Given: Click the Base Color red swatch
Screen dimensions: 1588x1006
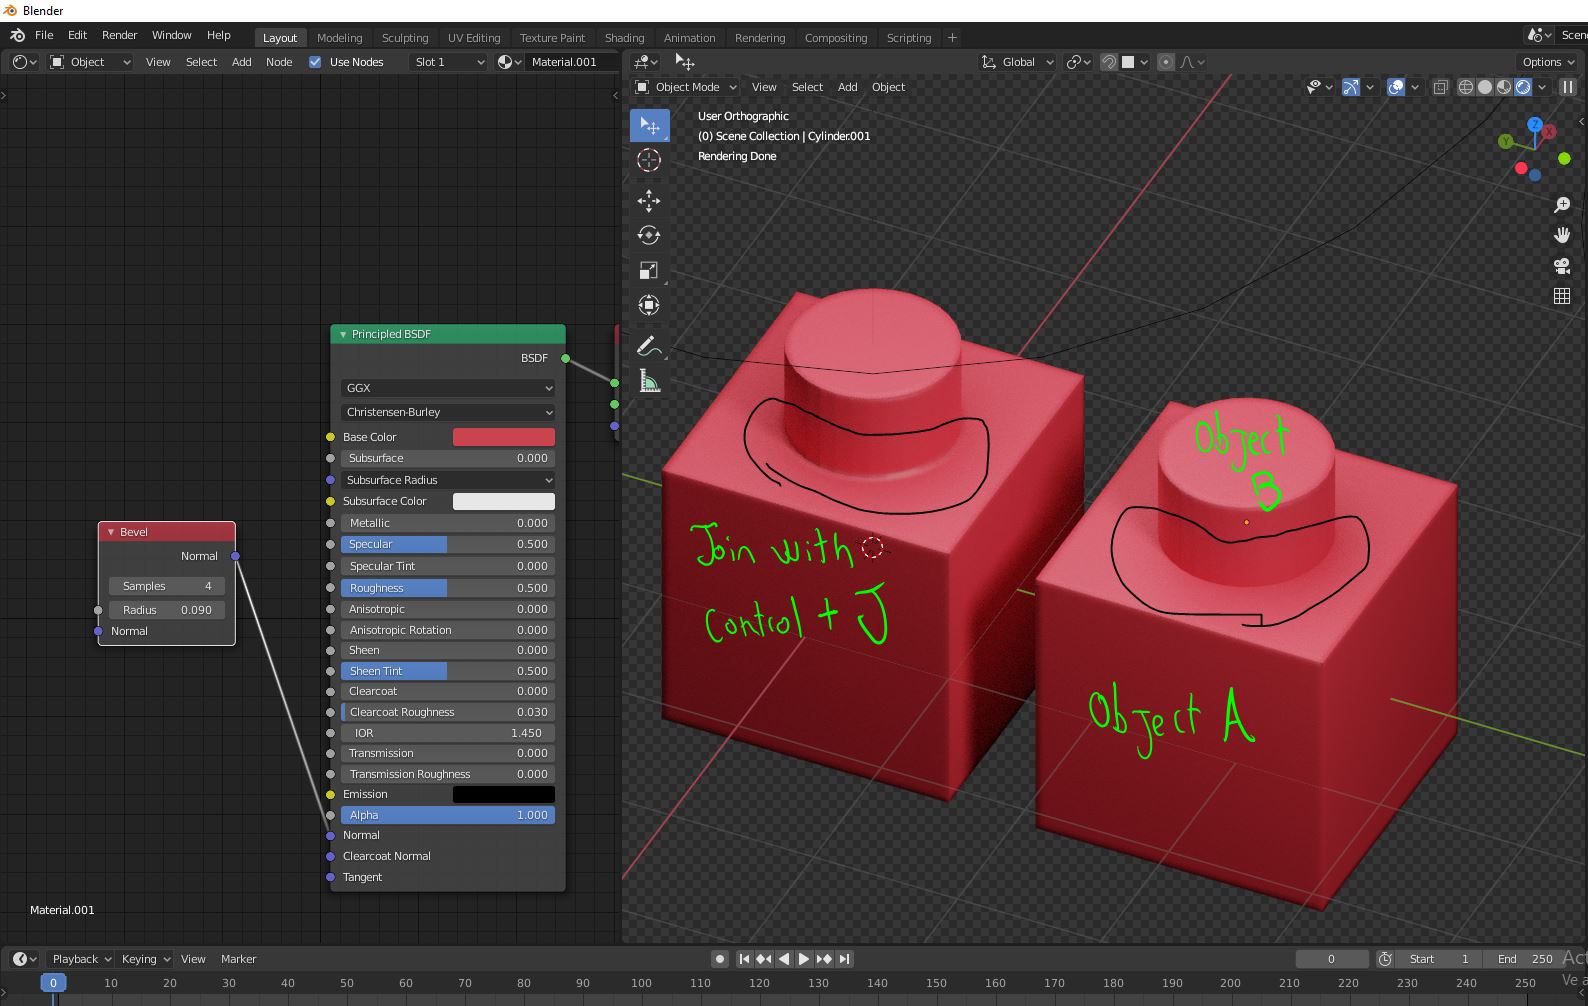Looking at the screenshot, I should point(504,437).
